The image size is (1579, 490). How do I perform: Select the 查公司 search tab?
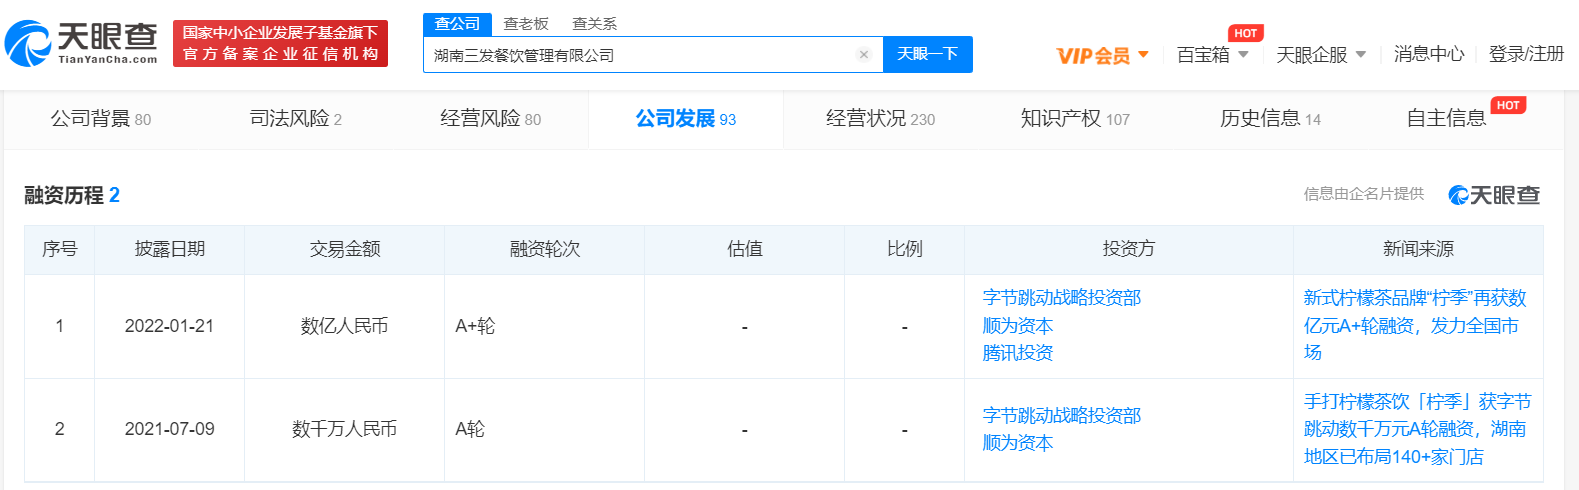457,24
